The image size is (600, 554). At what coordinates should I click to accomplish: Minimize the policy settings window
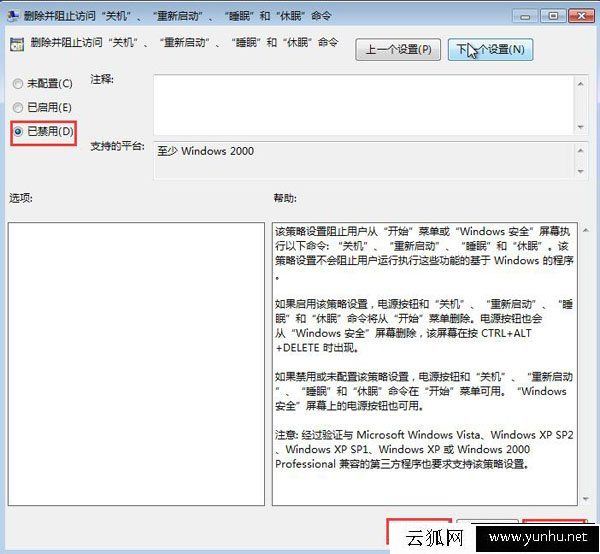tap(525, 16)
